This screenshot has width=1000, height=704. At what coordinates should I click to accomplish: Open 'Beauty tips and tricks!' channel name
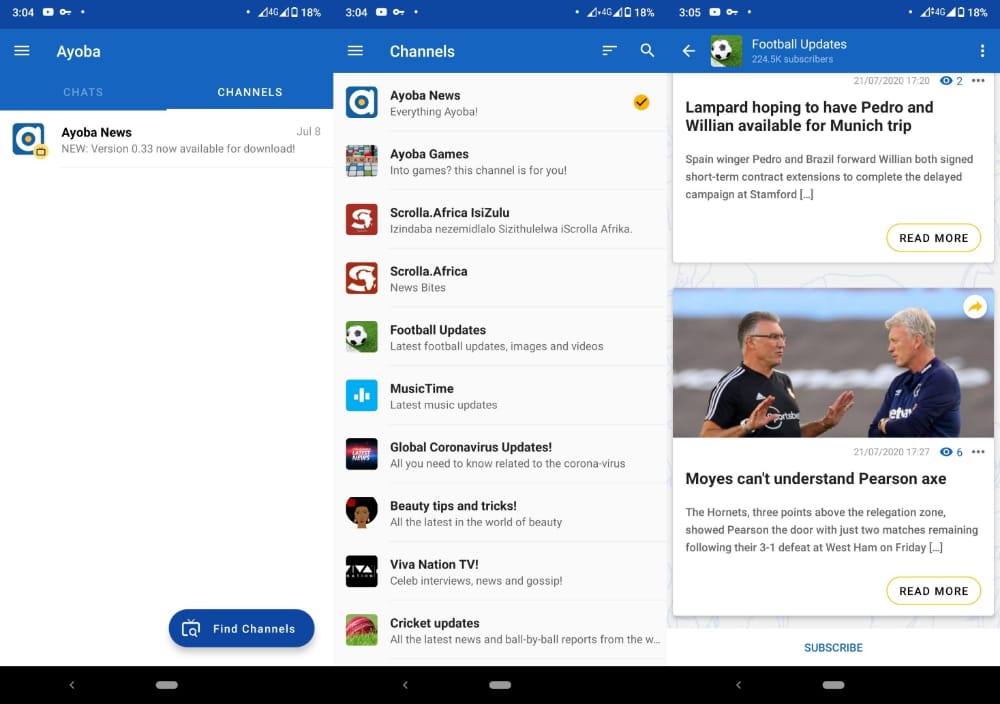pos(453,506)
